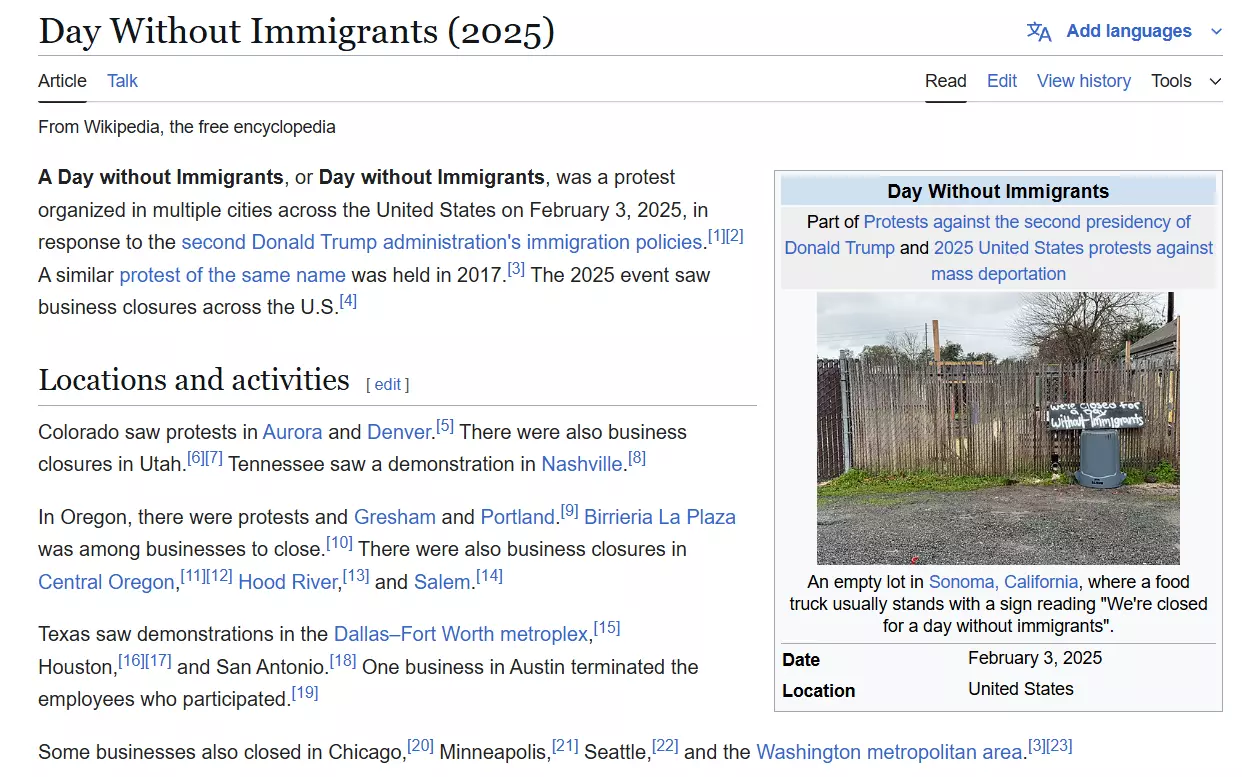
Task: Expand the Add languages dropdown arrow
Action: coord(1216,31)
